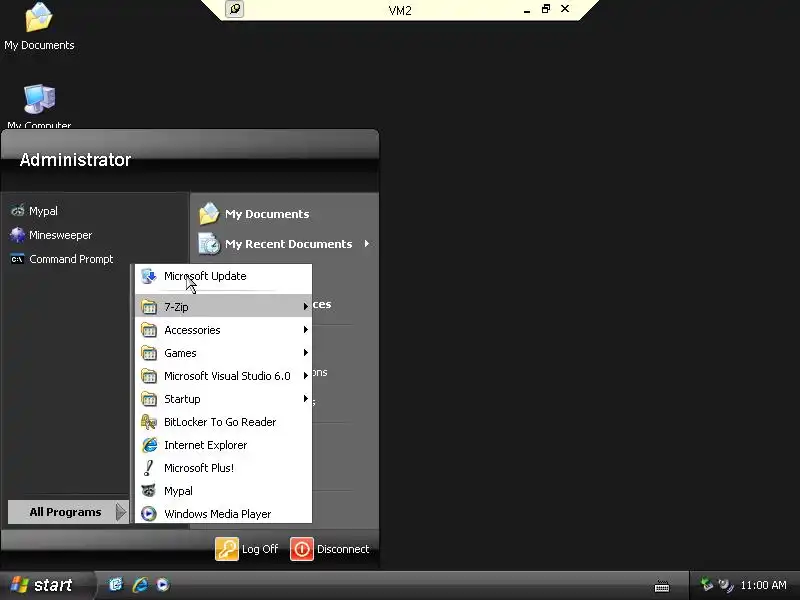Click the Log Off key icon
The height and width of the screenshot is (600, 800).
click(x=227, y=549)
